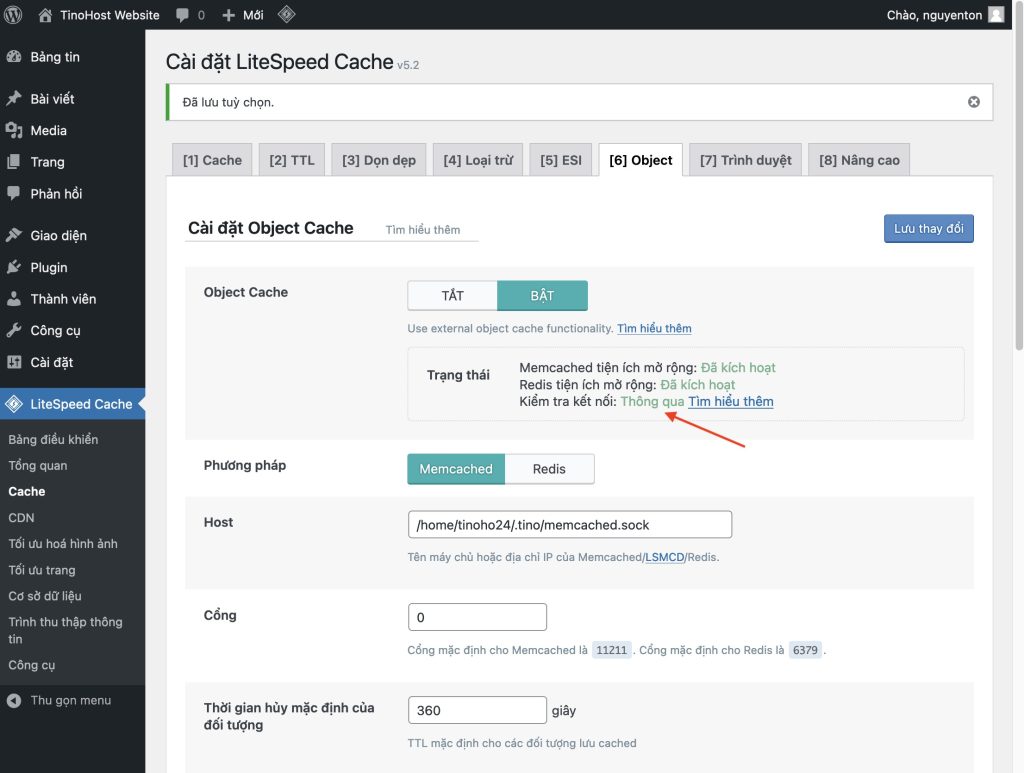
Task: Open the comments bubble icon in admin bar
Action: point(182,15)
